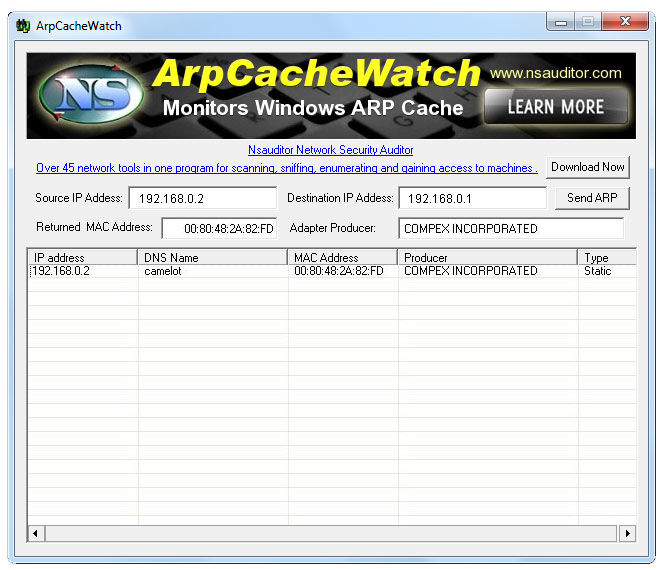Follow the 'Over 45 network tools' link
670x570 pixels.
[x=286, y=168]
